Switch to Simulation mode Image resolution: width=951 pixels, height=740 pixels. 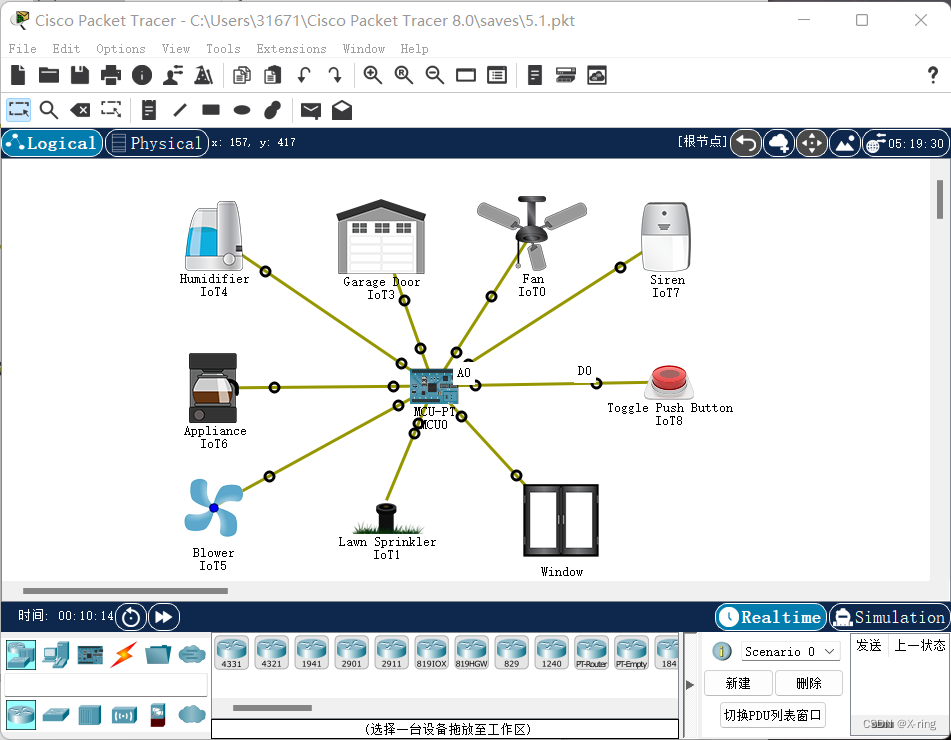tap(889, 617)
